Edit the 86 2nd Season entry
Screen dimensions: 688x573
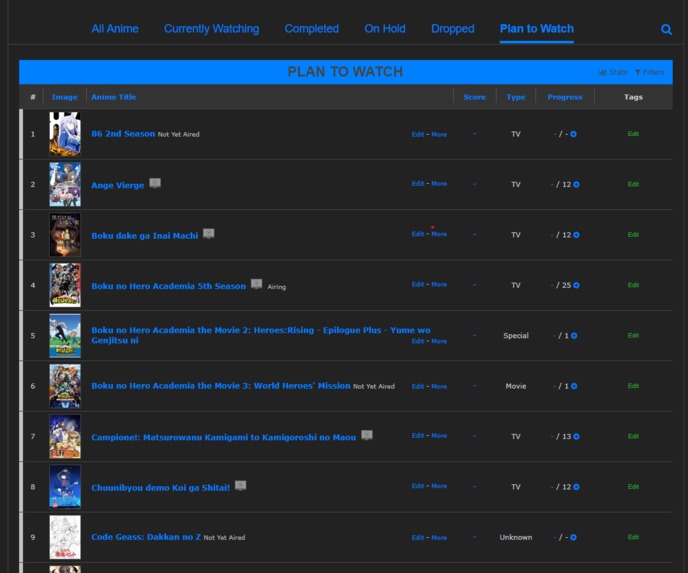click(x=418, y=134)
